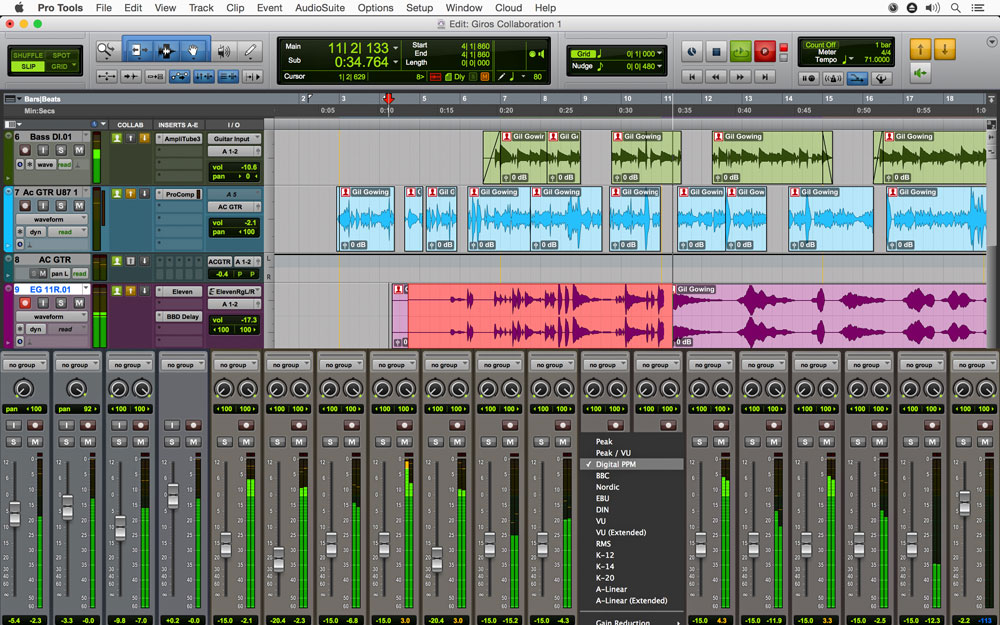Screen dimensions: 1000x625
Task: Record-arm the EG 11R.01 track
Action: coord(25,303)
